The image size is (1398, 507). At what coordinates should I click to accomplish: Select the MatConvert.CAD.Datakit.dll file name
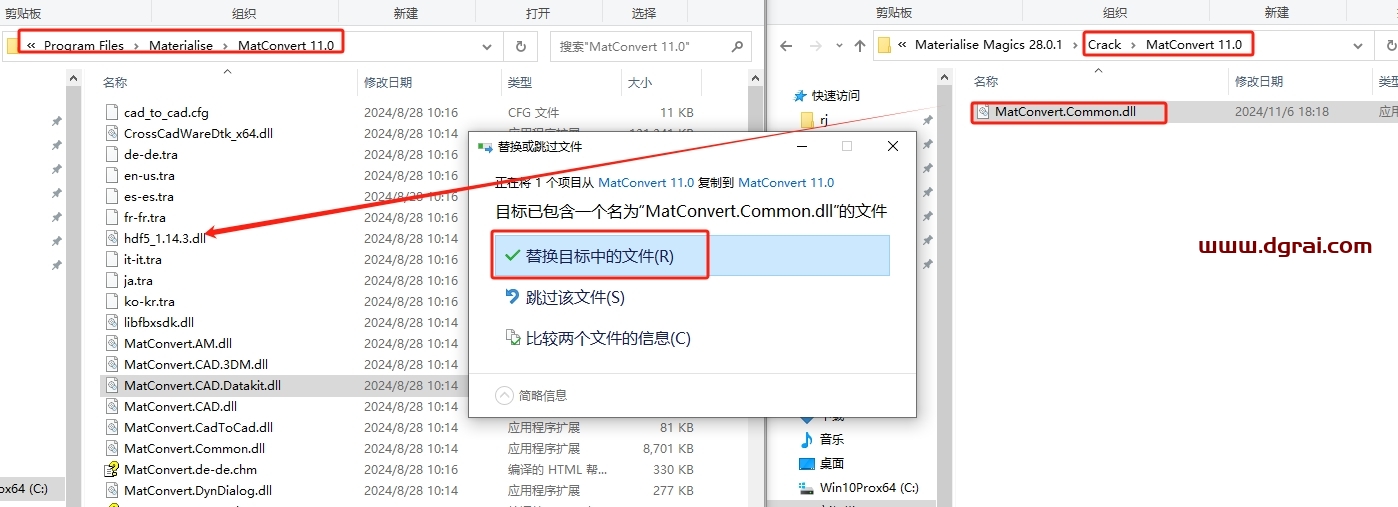(202, 385)
